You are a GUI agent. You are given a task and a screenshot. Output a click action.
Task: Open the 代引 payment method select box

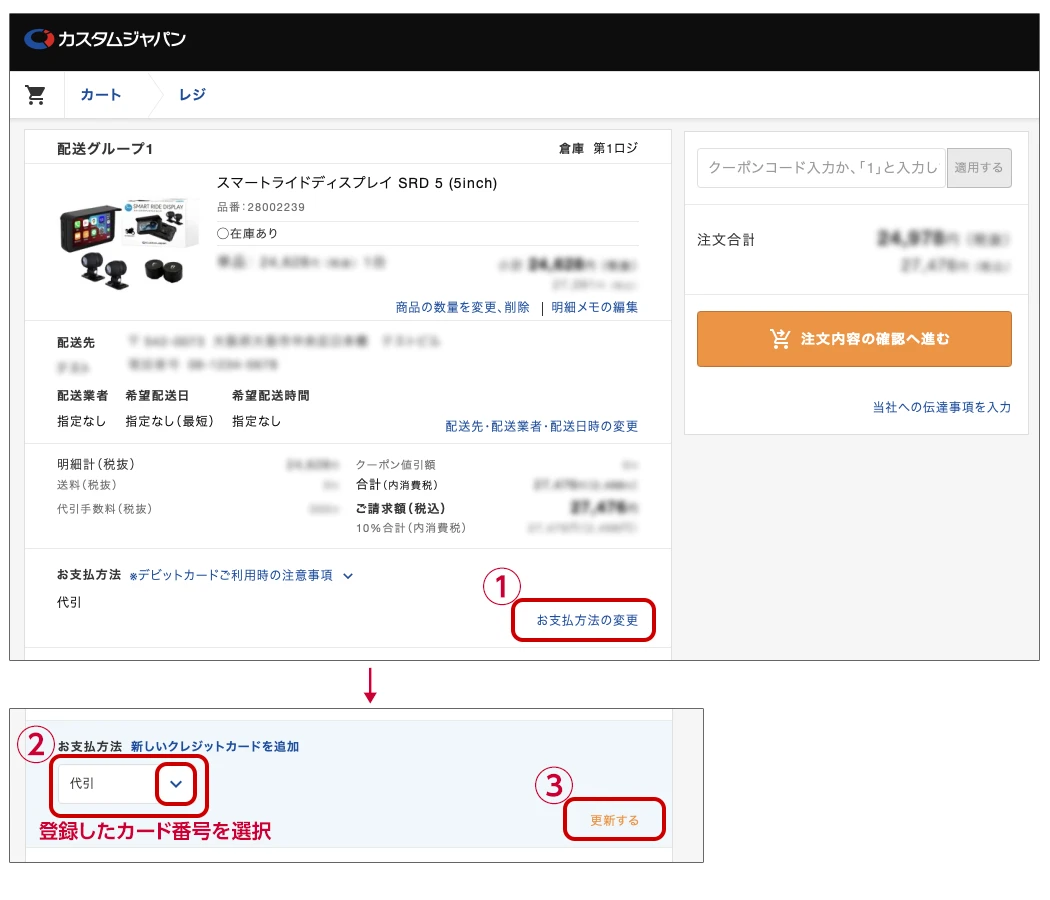108,784
